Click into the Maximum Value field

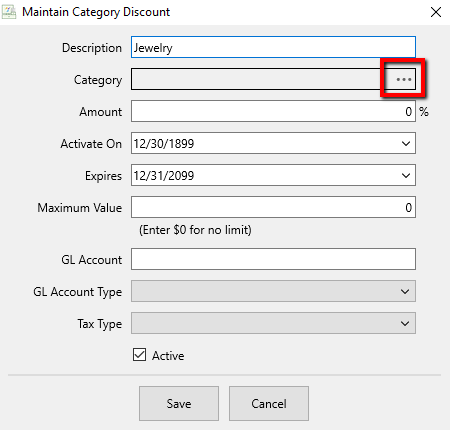click(x=273, y=207)
